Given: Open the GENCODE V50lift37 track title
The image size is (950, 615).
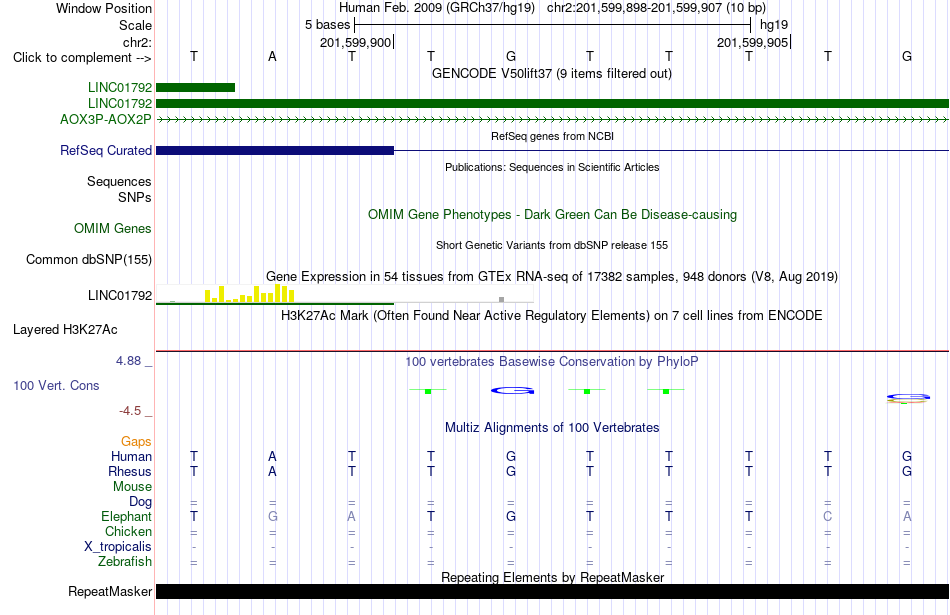Looking at the screenshot, I should pos(551,73).
